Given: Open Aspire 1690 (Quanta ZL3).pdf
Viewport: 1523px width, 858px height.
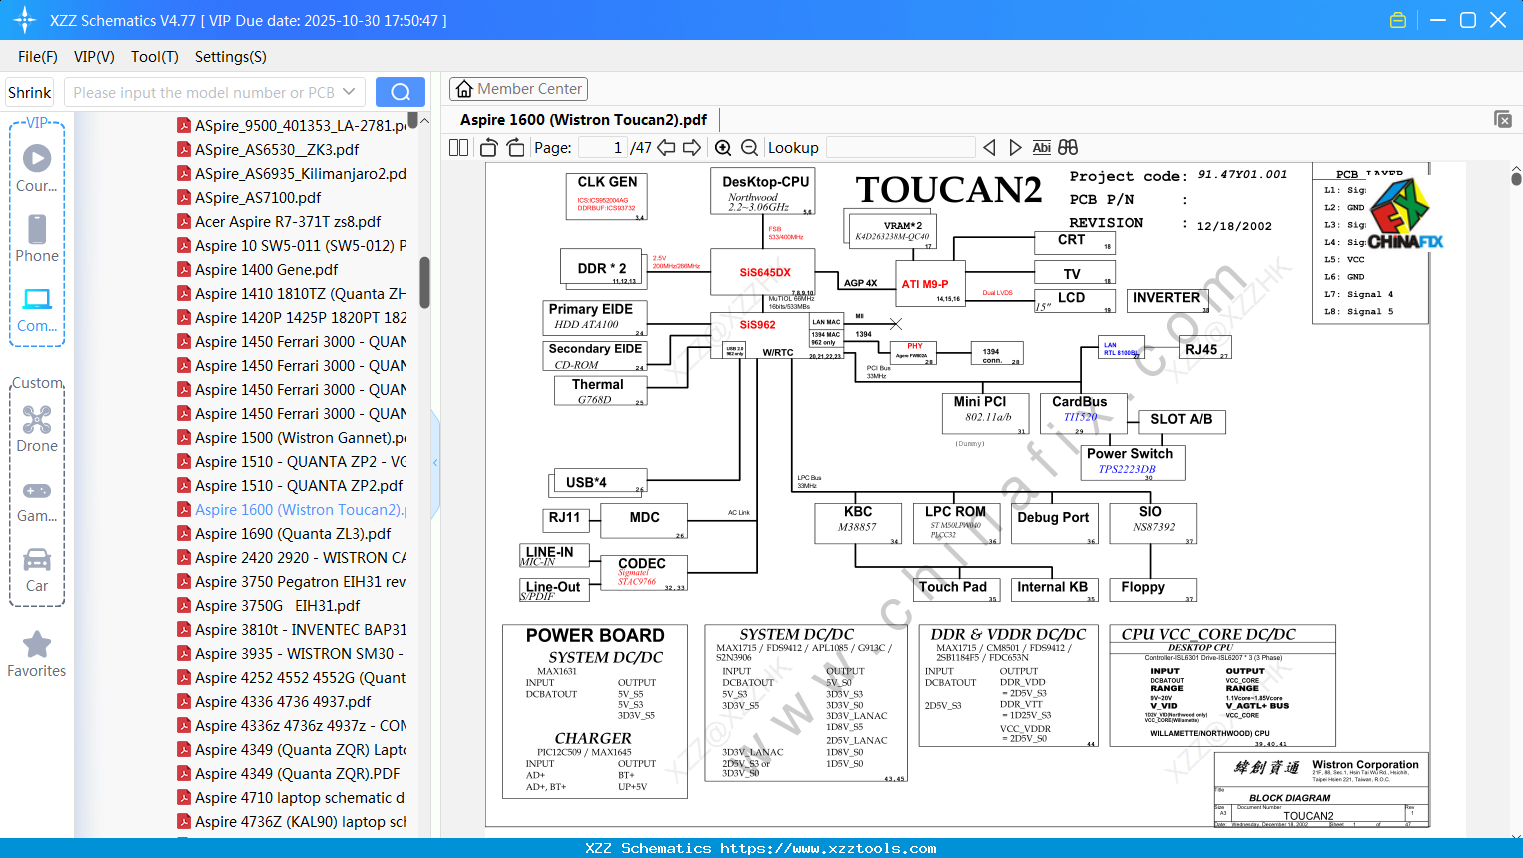Looking at the screenshot, I should (293, 533).
